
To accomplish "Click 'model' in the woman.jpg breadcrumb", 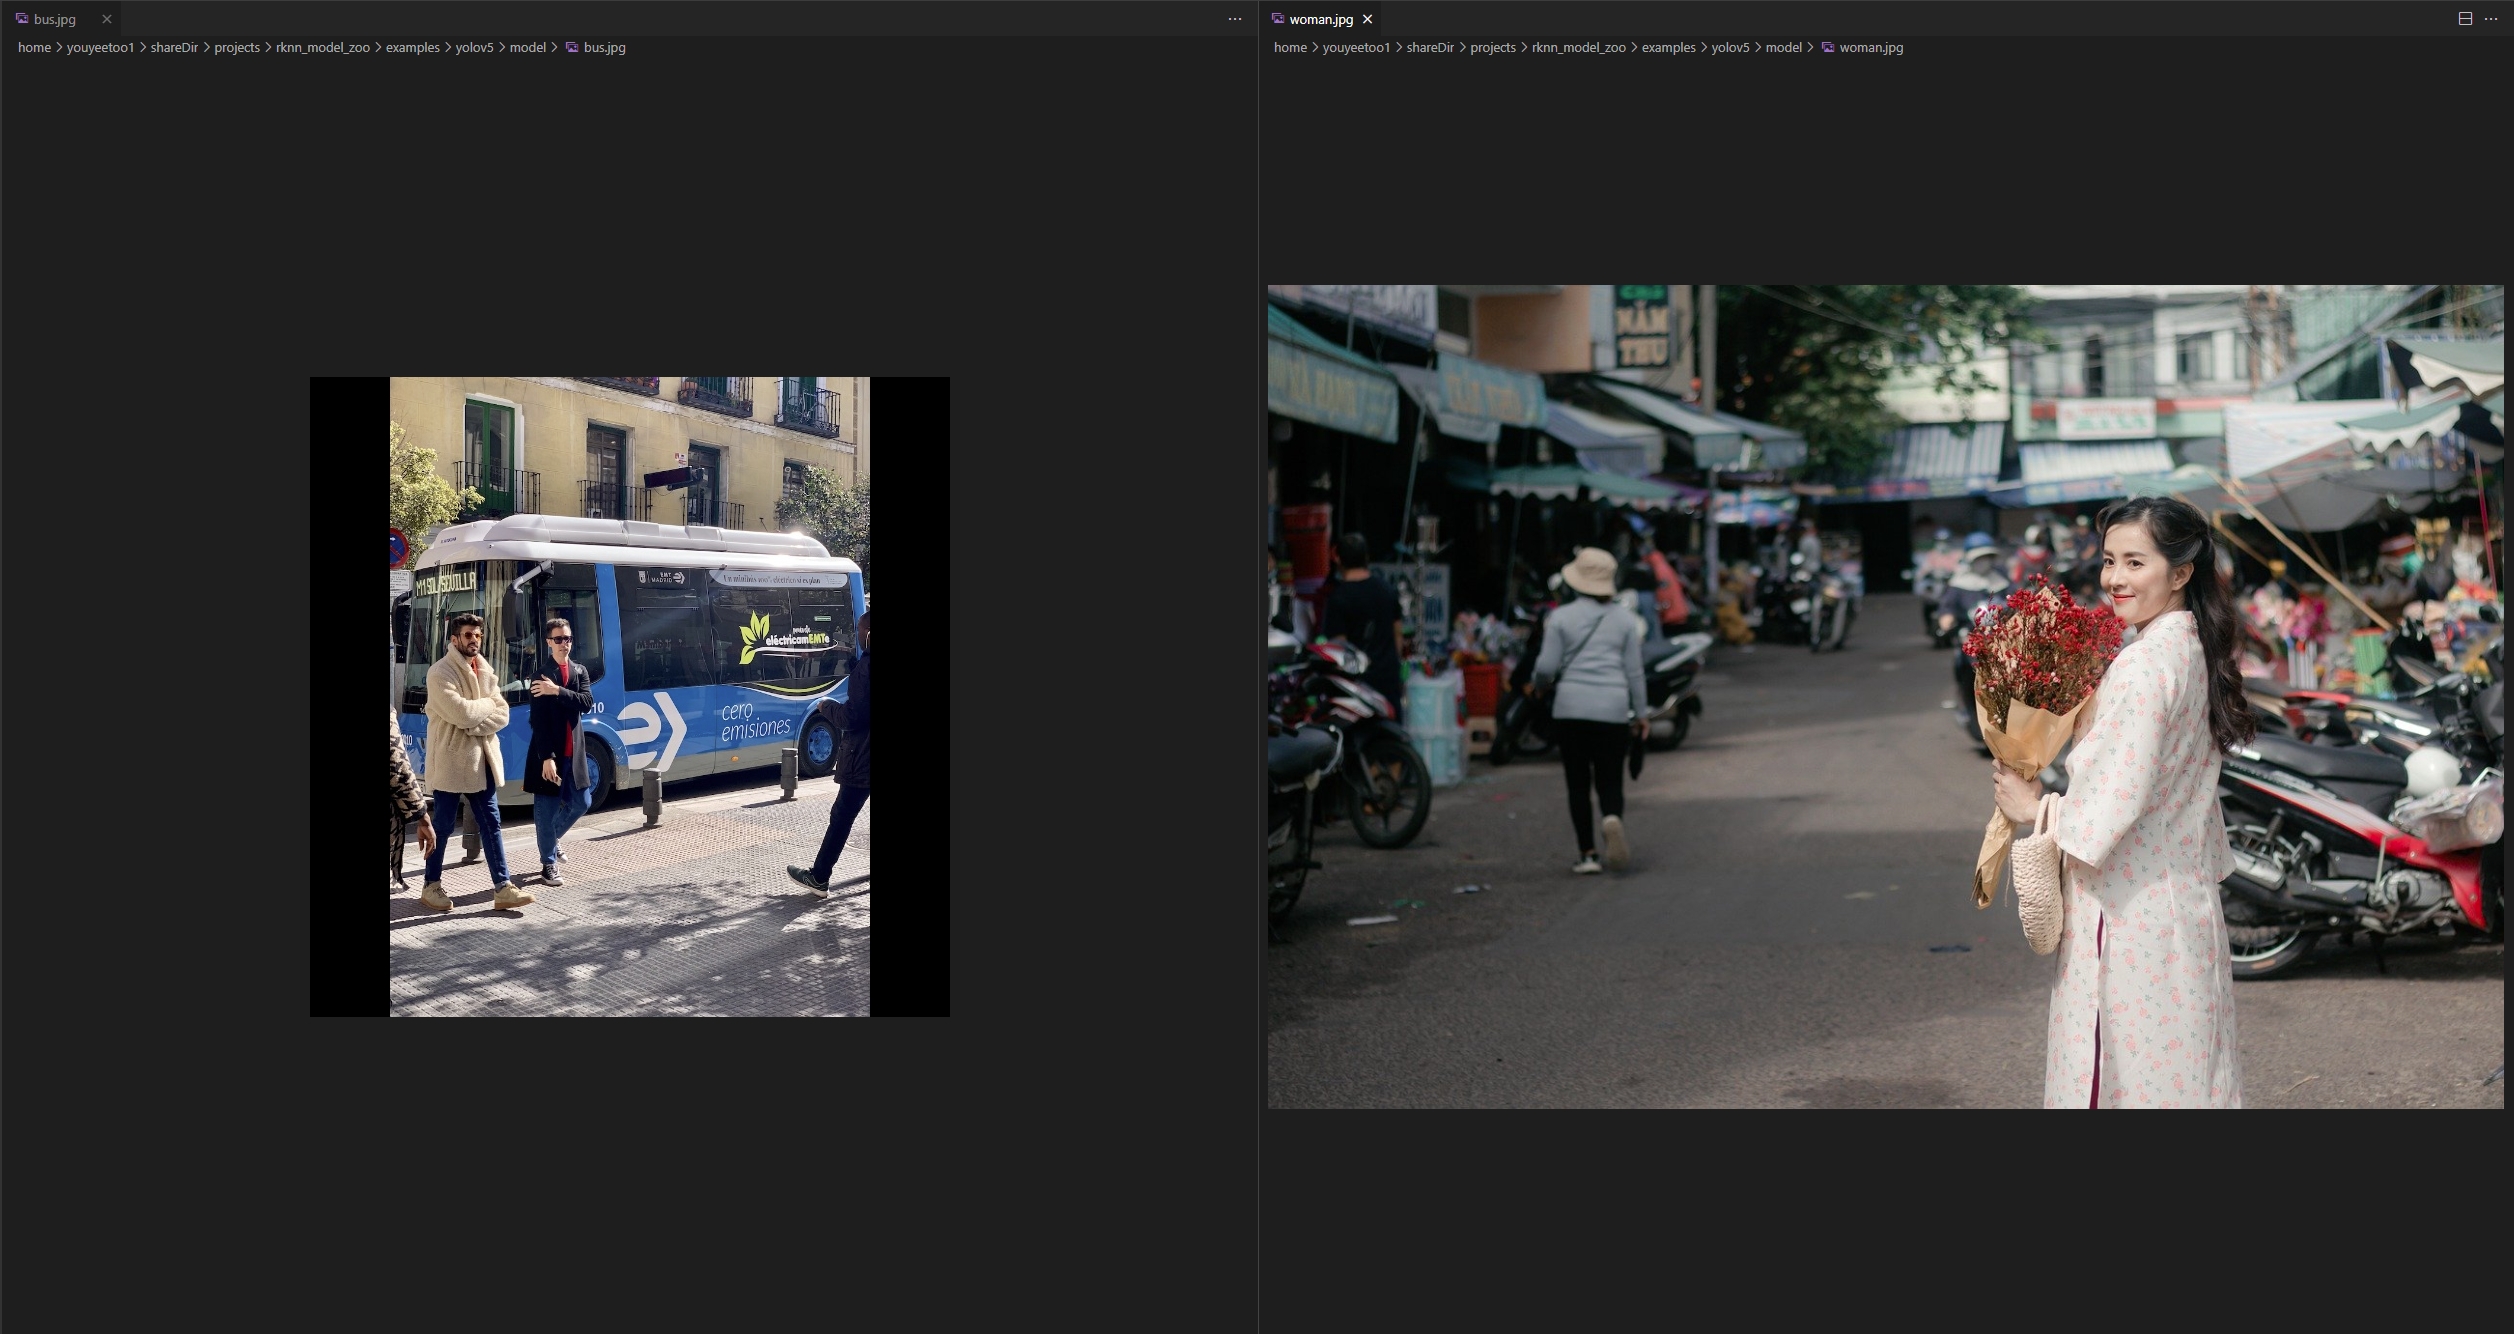I will pyautogui.click(x=1784, y=47).
